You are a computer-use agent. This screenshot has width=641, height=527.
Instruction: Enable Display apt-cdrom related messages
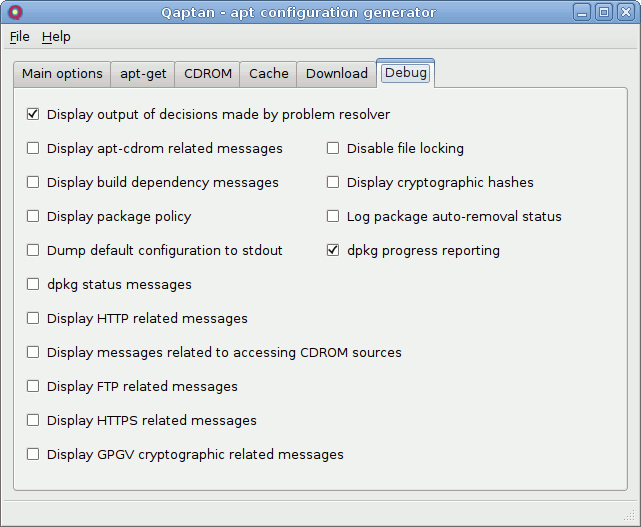[x=33, y=148]
